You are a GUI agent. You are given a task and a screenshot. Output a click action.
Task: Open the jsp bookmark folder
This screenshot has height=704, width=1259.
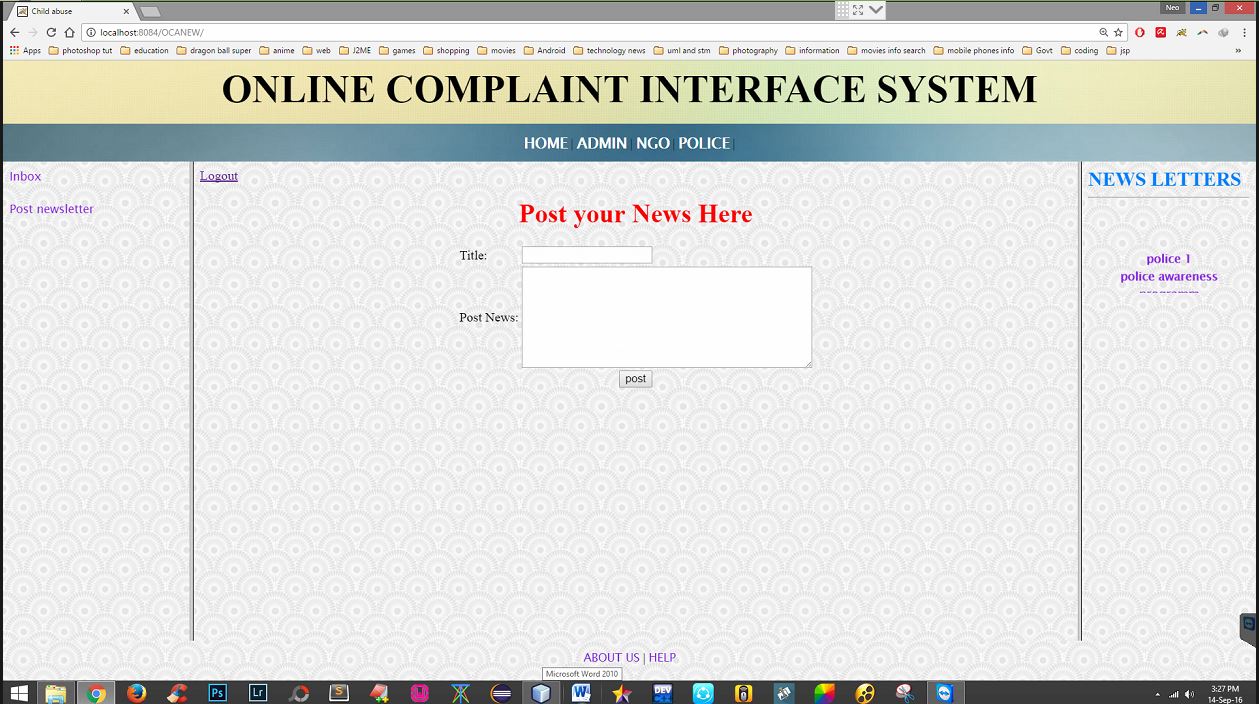pos(1118,50)
